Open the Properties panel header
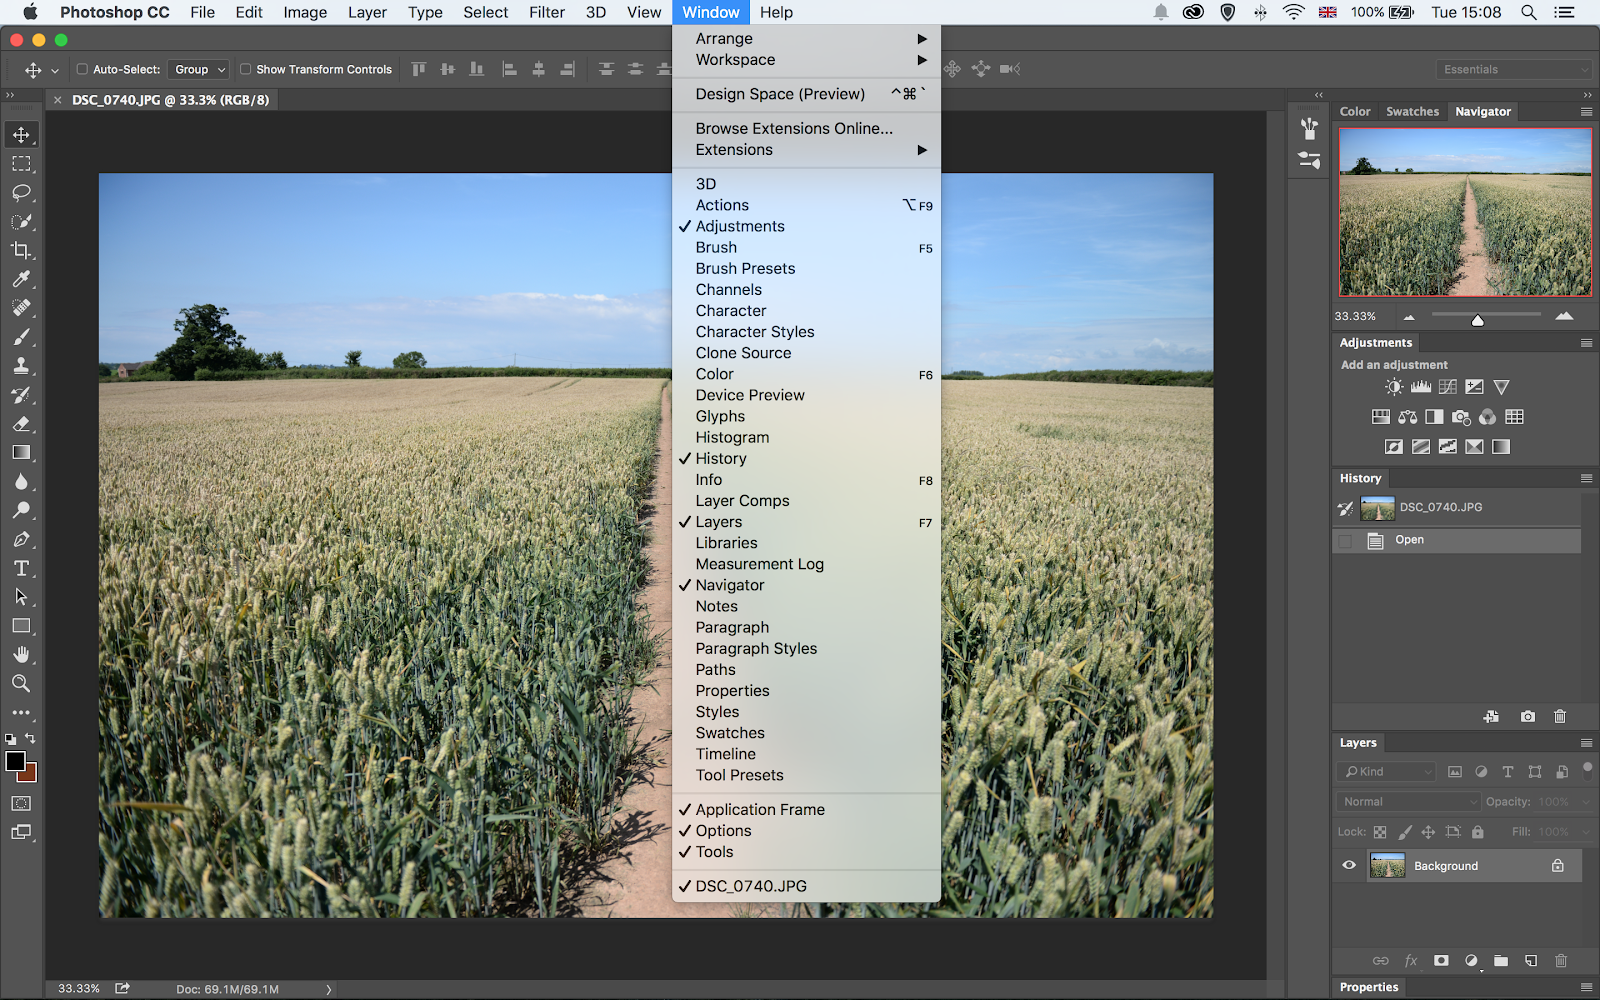1600x1000 pixels. coord(1369,987)
